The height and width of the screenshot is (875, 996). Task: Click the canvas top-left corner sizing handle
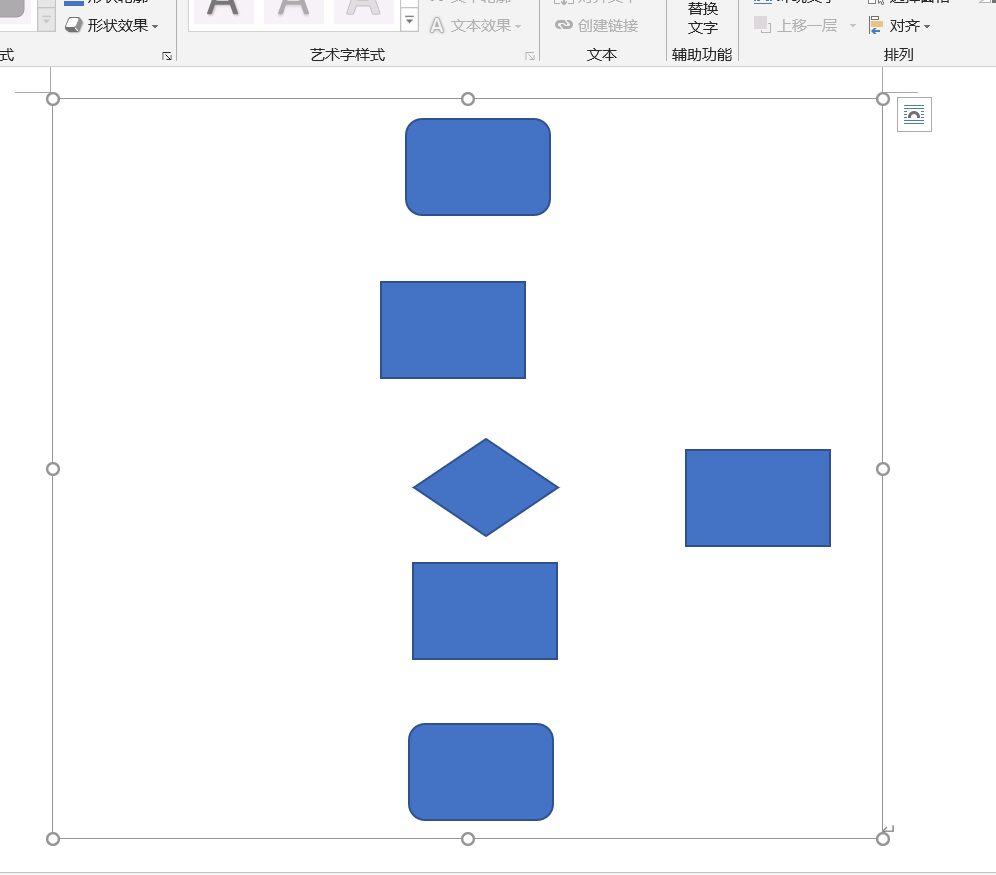coord(53,99)
